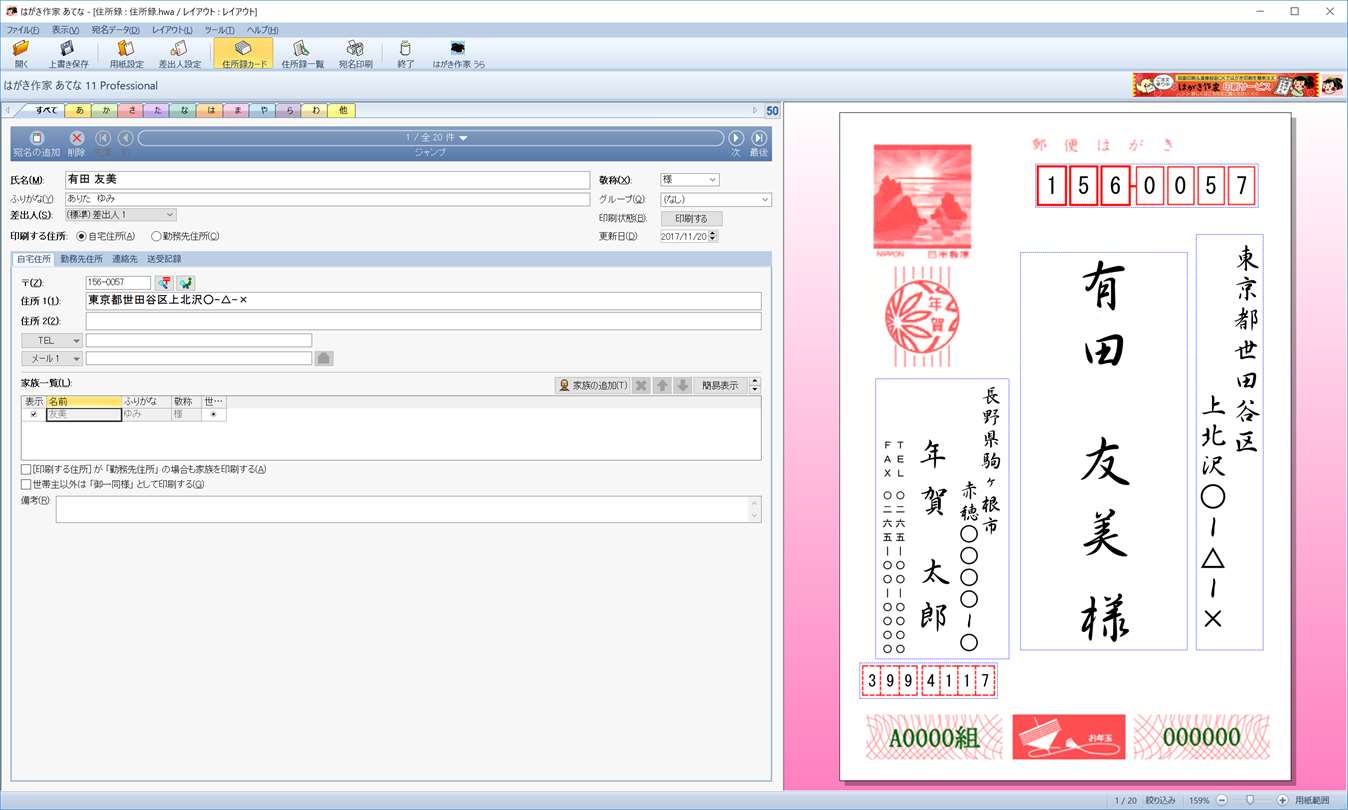
Task: Click the 住所 2 input field
Action: 423,321
